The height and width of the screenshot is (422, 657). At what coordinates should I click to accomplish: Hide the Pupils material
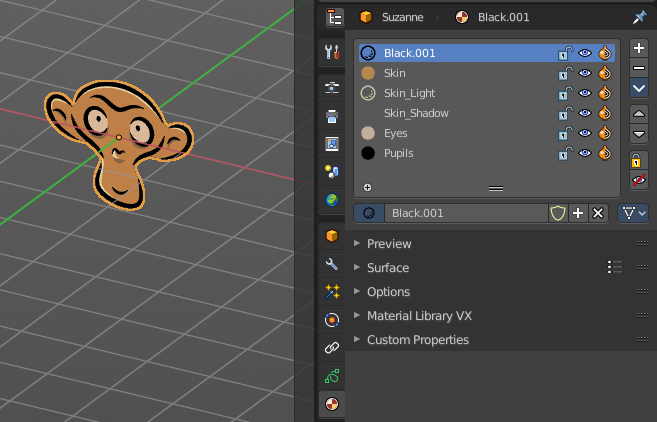[x=585, y=153]
